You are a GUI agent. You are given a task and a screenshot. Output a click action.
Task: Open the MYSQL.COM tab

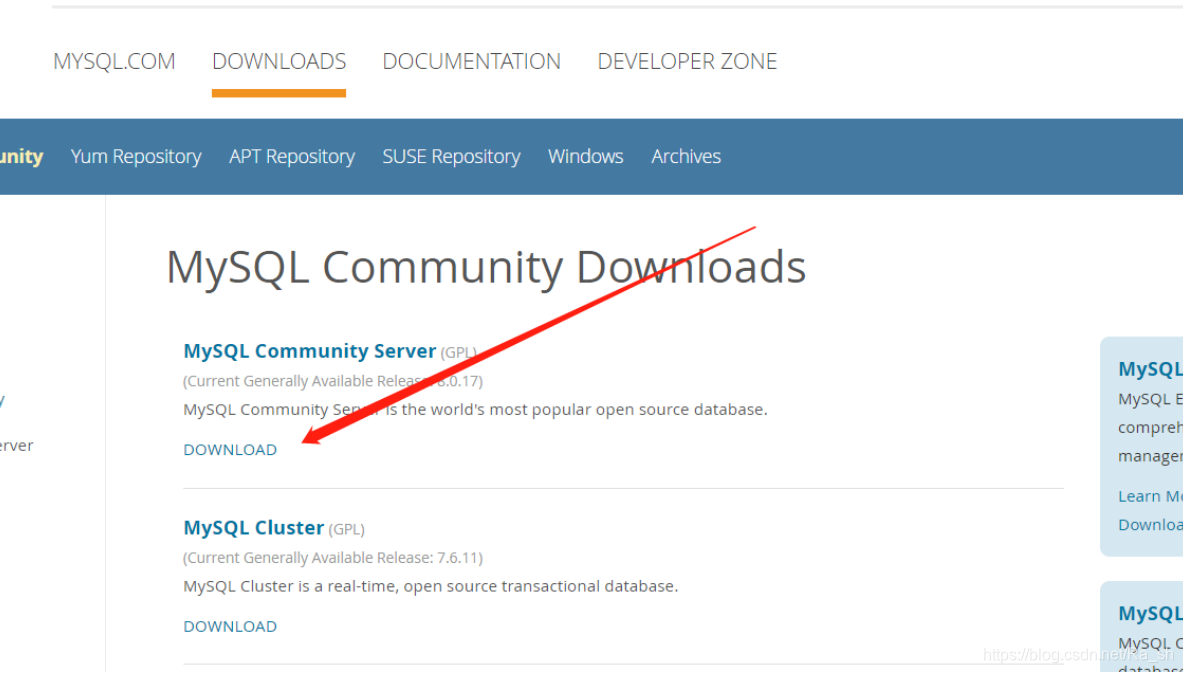coord(114,61)
